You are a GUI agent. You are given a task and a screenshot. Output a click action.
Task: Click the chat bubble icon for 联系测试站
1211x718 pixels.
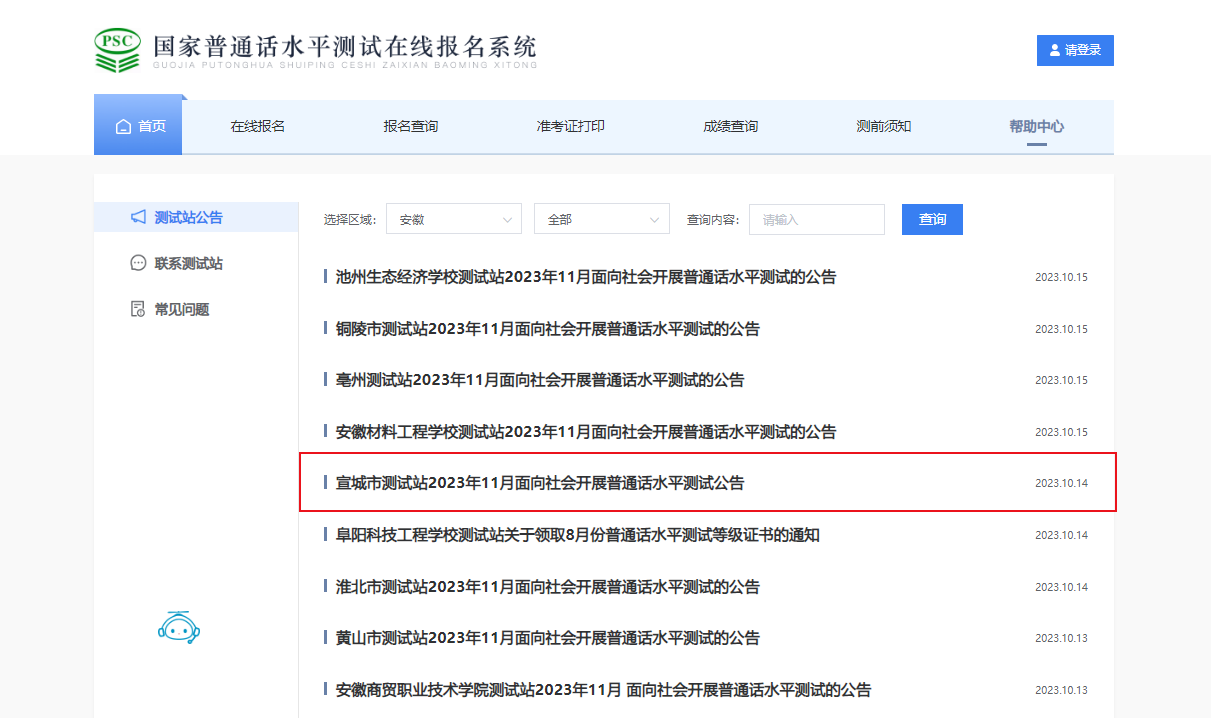point(139,263)
